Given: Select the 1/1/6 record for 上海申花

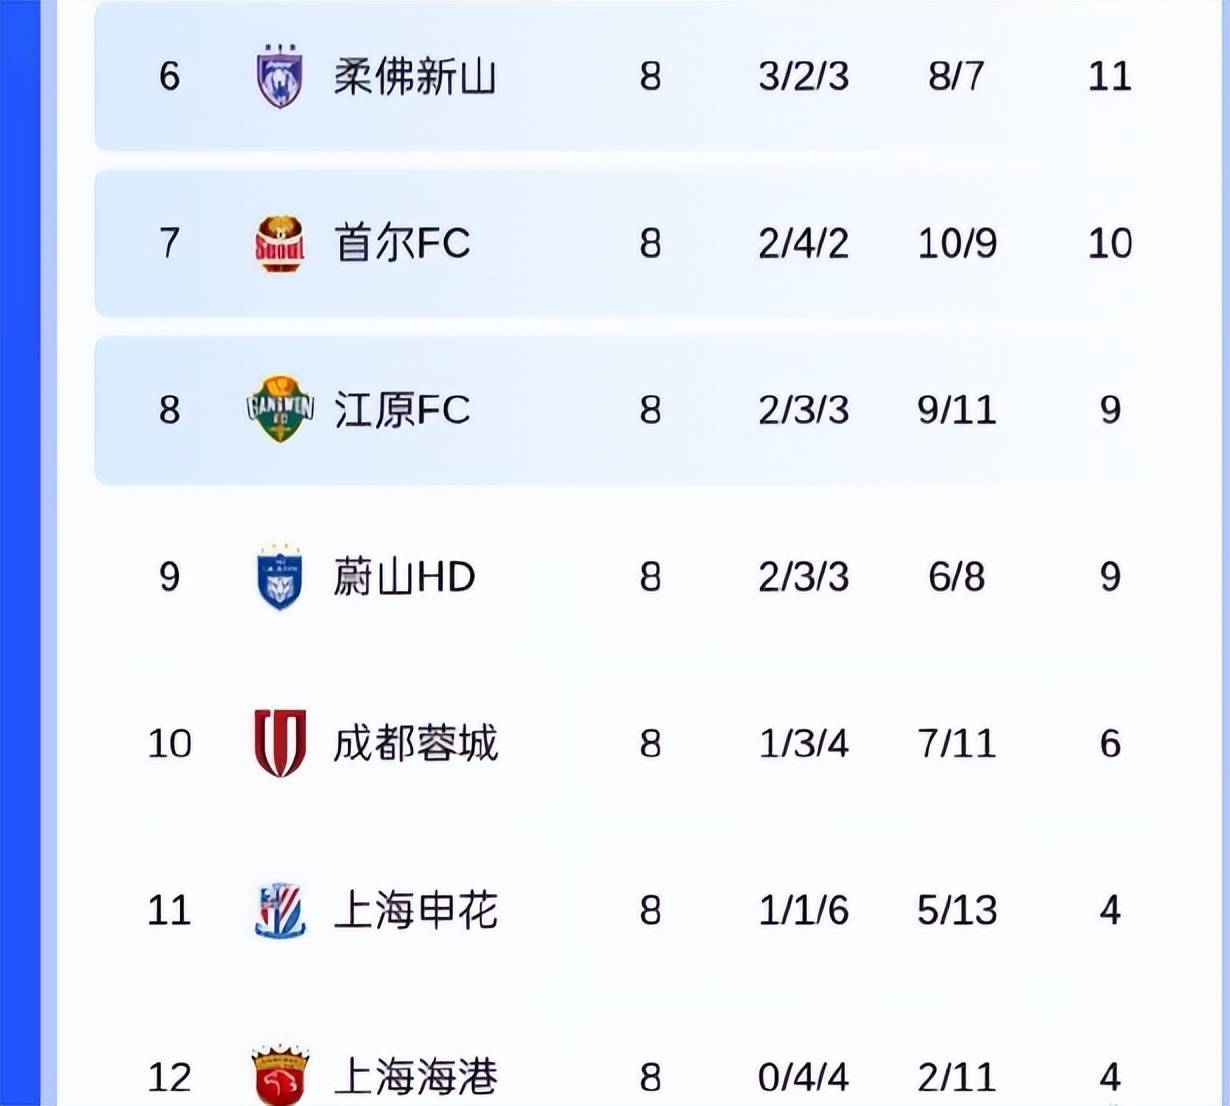Looking at the screenshot, I should 803,910.
